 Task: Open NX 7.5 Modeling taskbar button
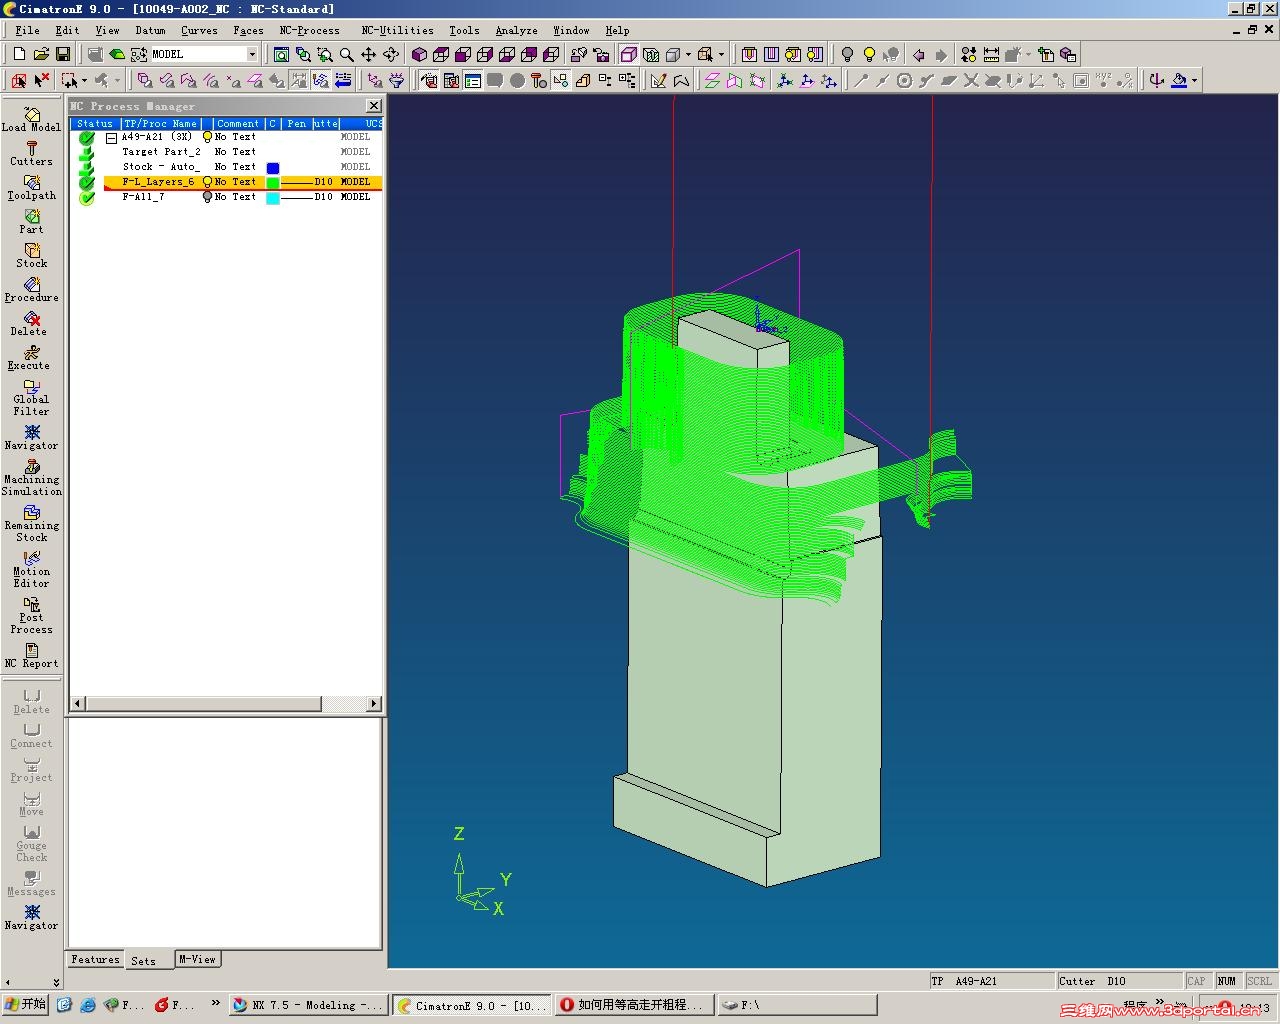[x=308, y=1005]
